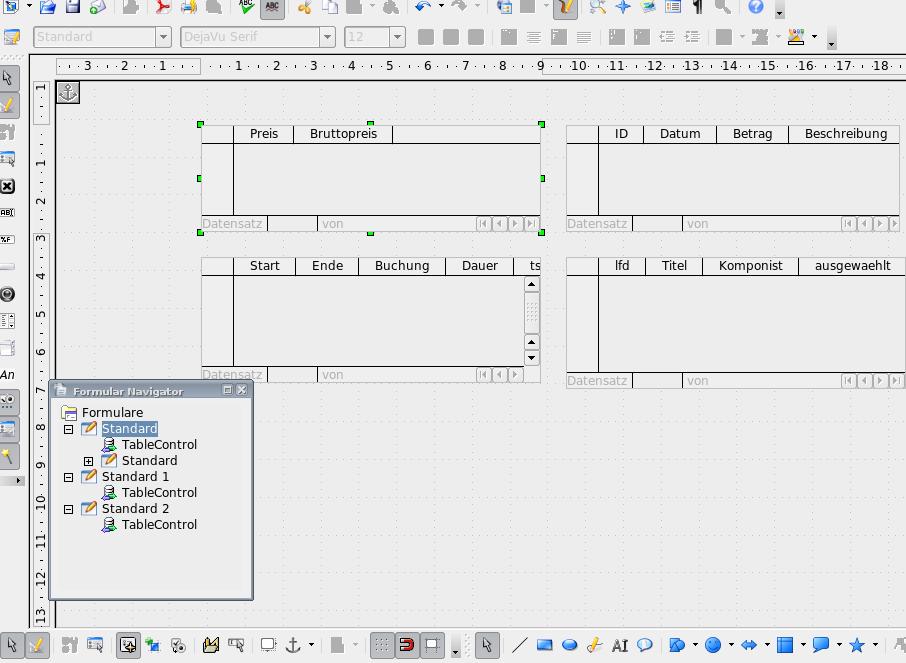Collapse the Standard 1 form node
The height and width of the screenshot is (663, 906).
tap(68, 477)
